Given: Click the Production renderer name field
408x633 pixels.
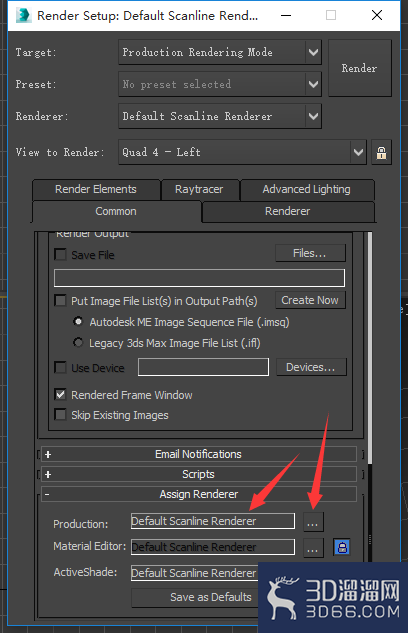Looking at the screenshot, I should click(x=213, y=521).
